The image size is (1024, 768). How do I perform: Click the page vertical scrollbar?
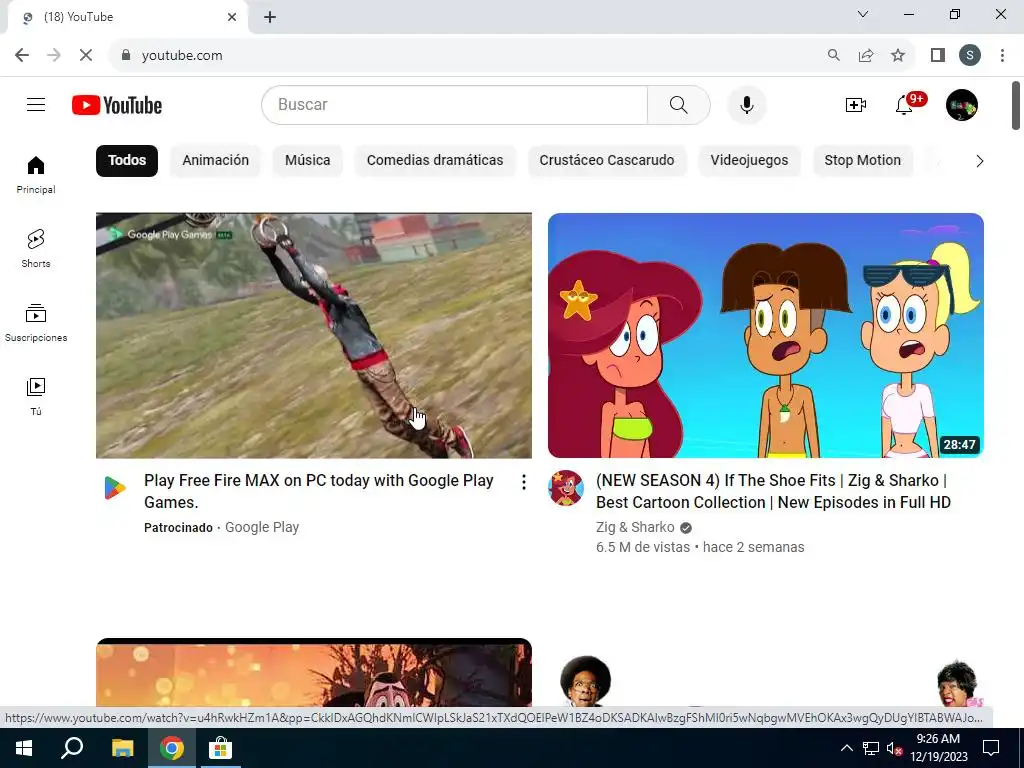1016,105
